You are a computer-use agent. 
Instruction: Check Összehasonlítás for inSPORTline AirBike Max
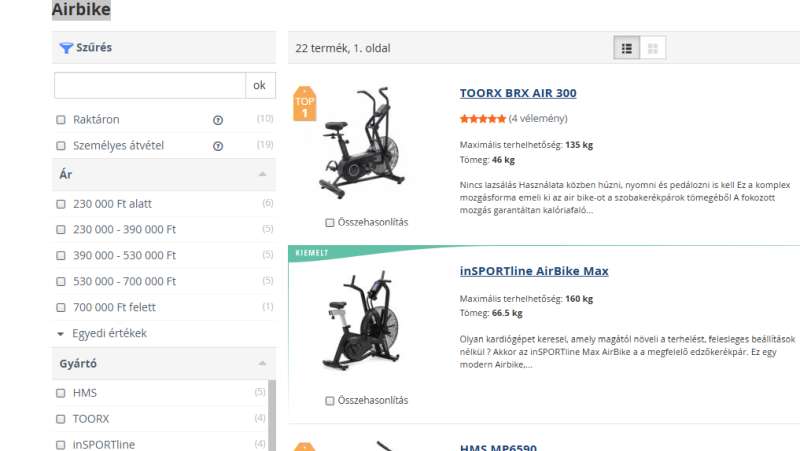[x=330, y=401]
